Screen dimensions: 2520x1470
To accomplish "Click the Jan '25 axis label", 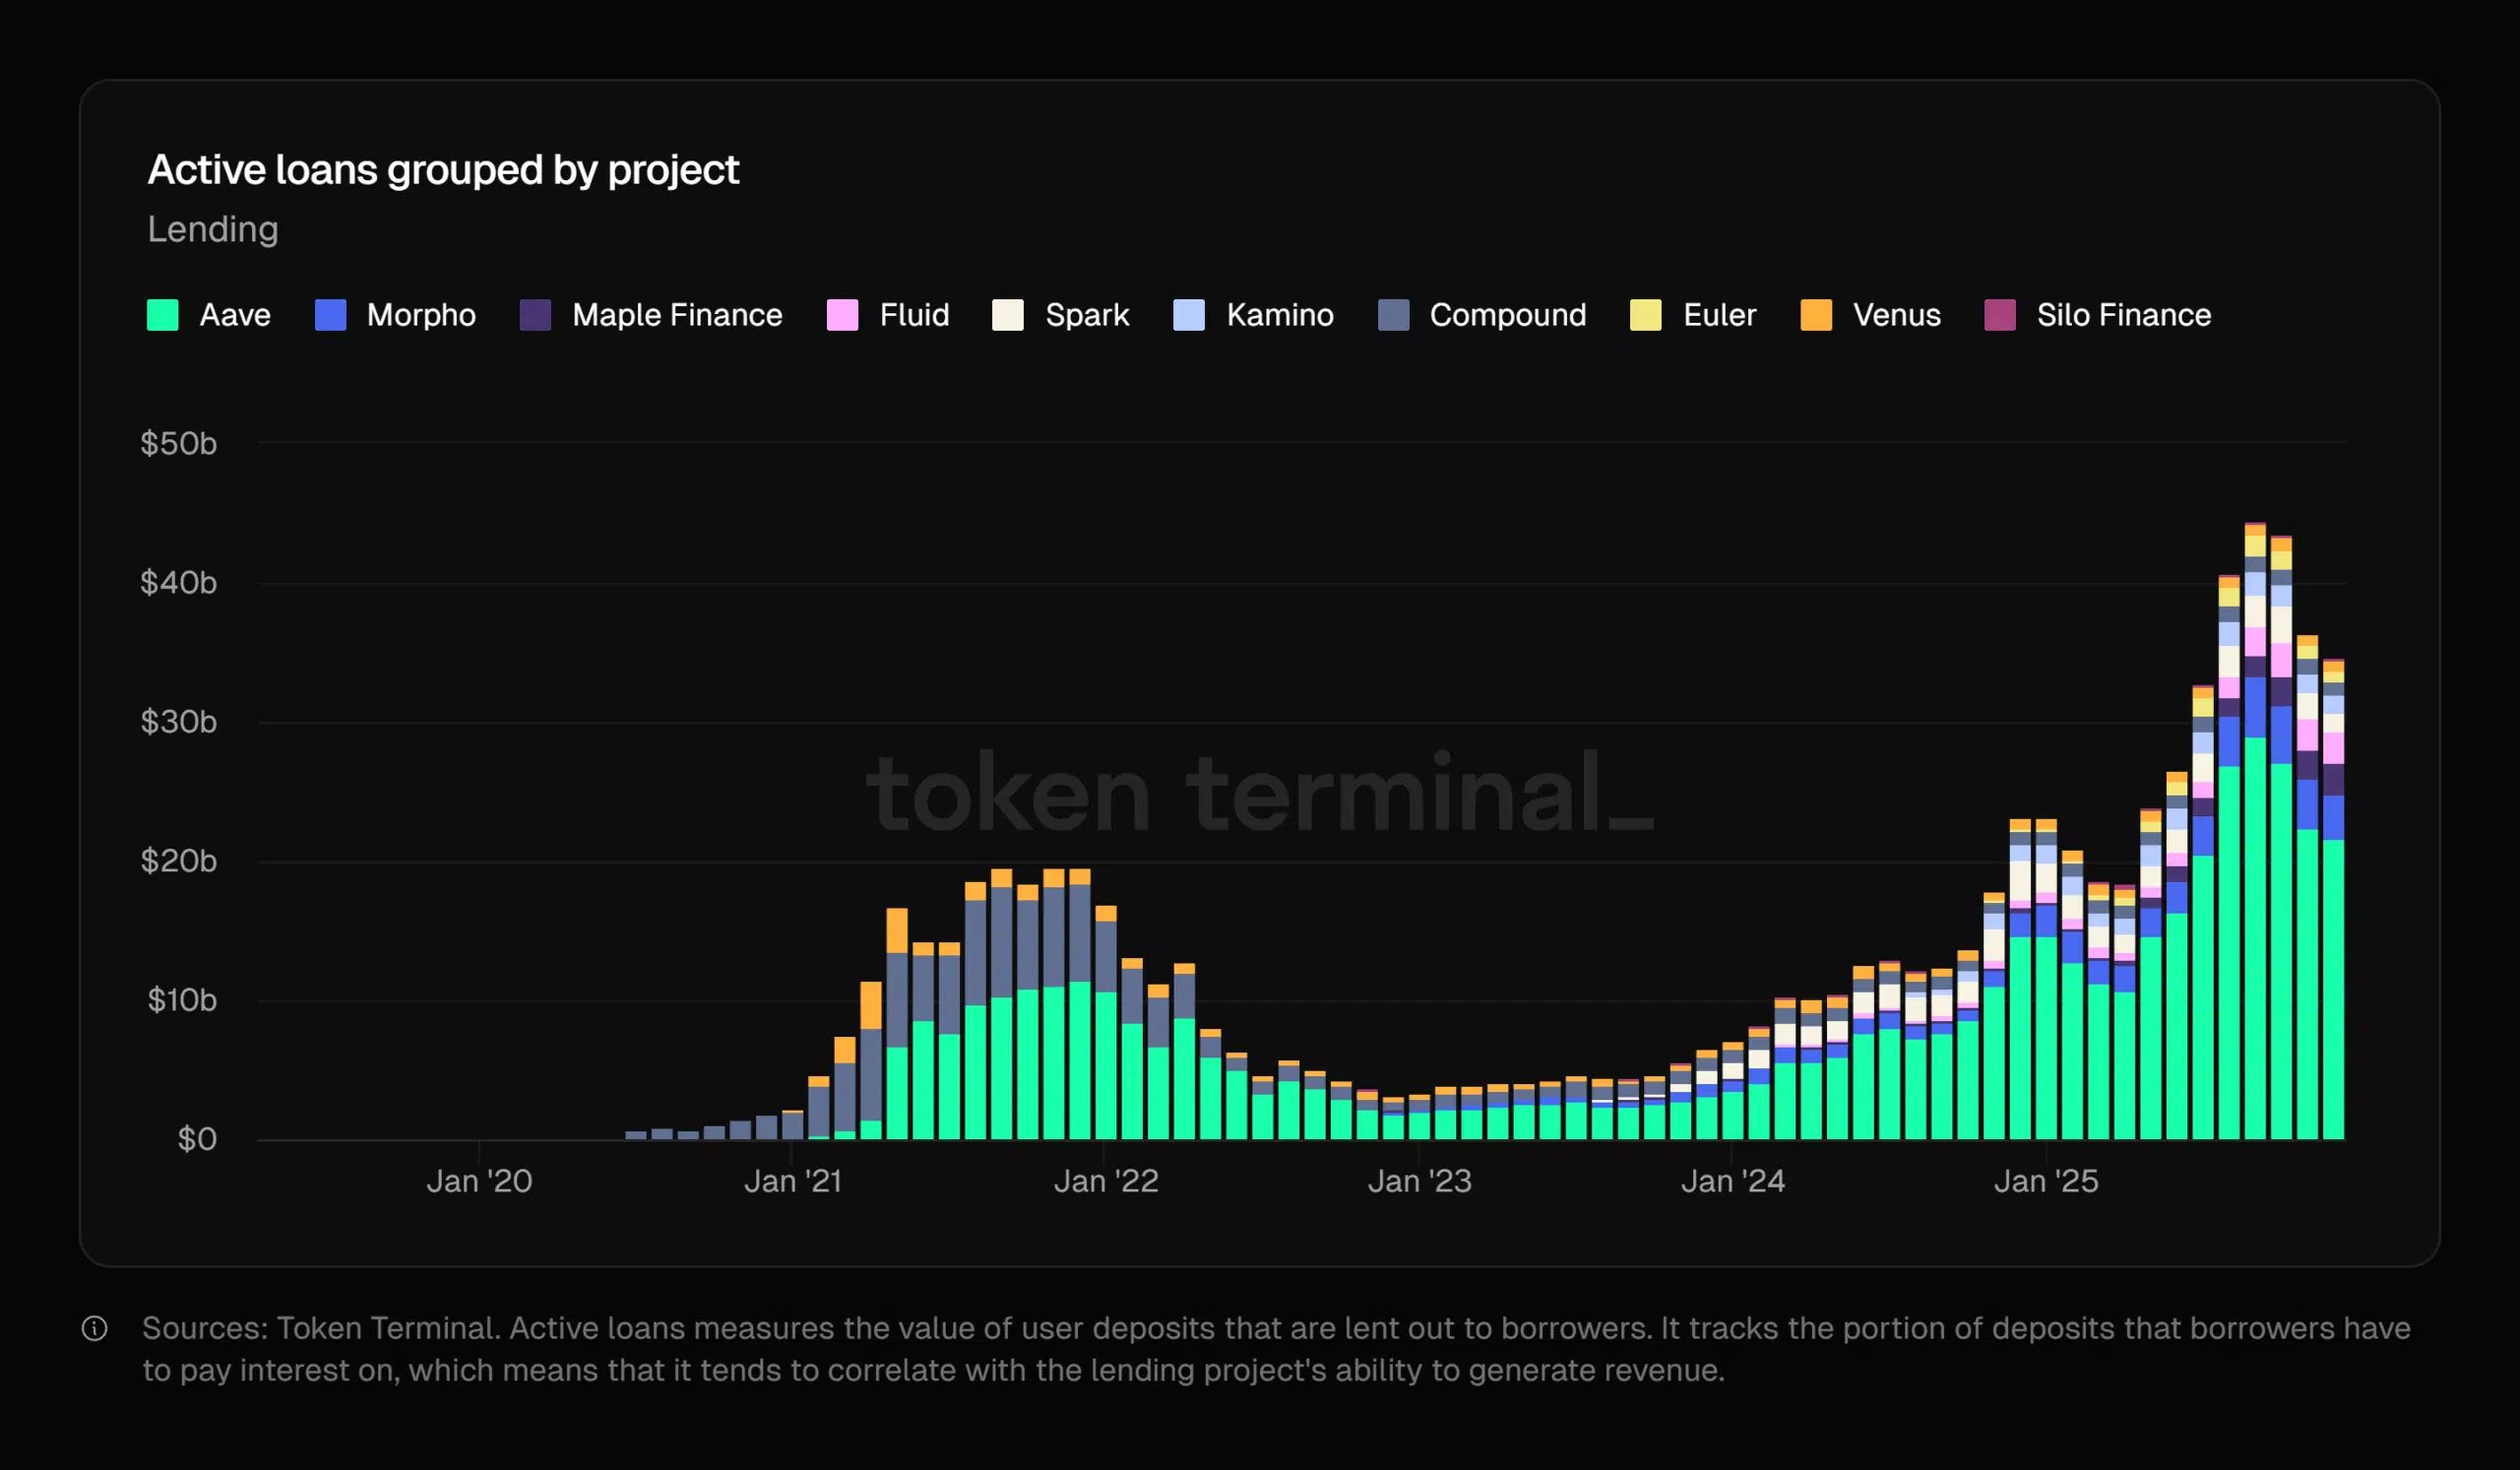I will point(2046,1181).
